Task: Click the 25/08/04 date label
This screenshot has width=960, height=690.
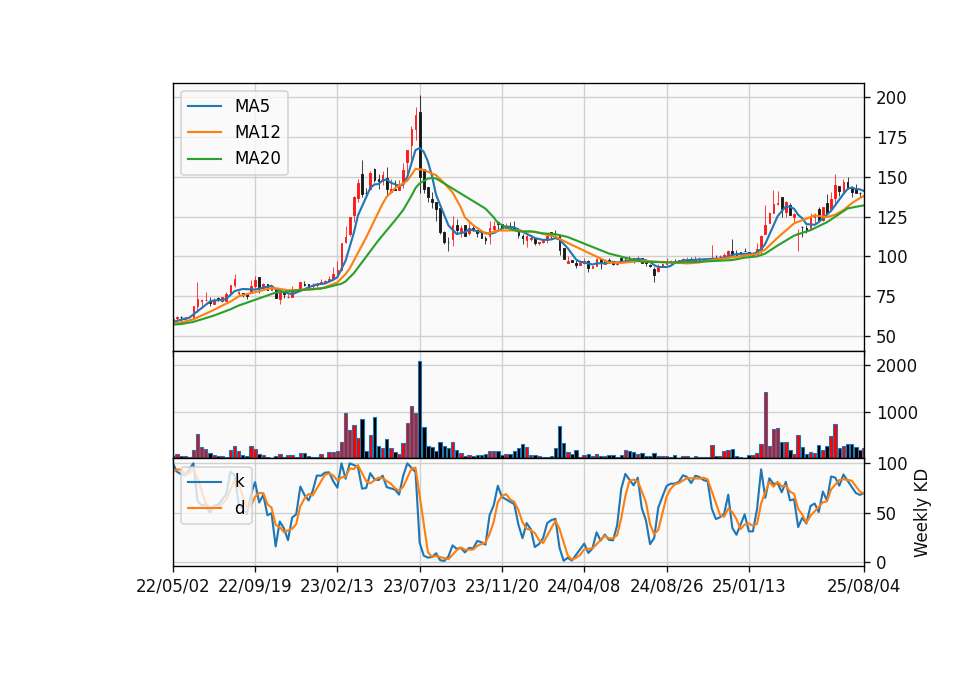Action: coord(864,586)
